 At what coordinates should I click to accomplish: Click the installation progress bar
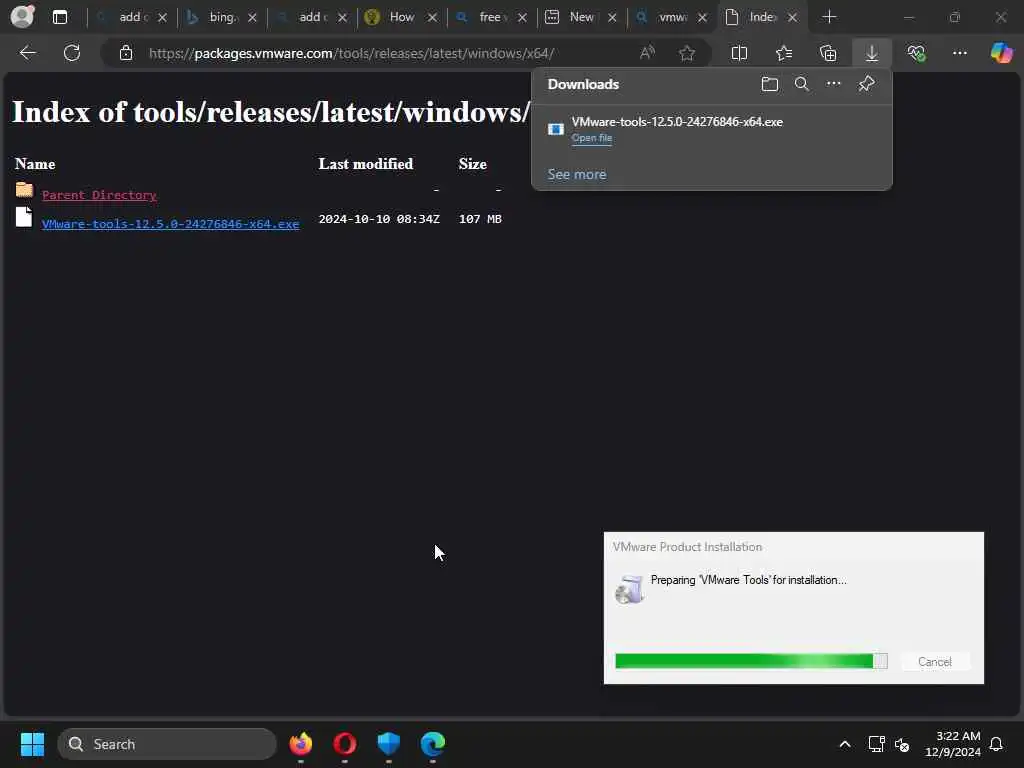point(751,661)
